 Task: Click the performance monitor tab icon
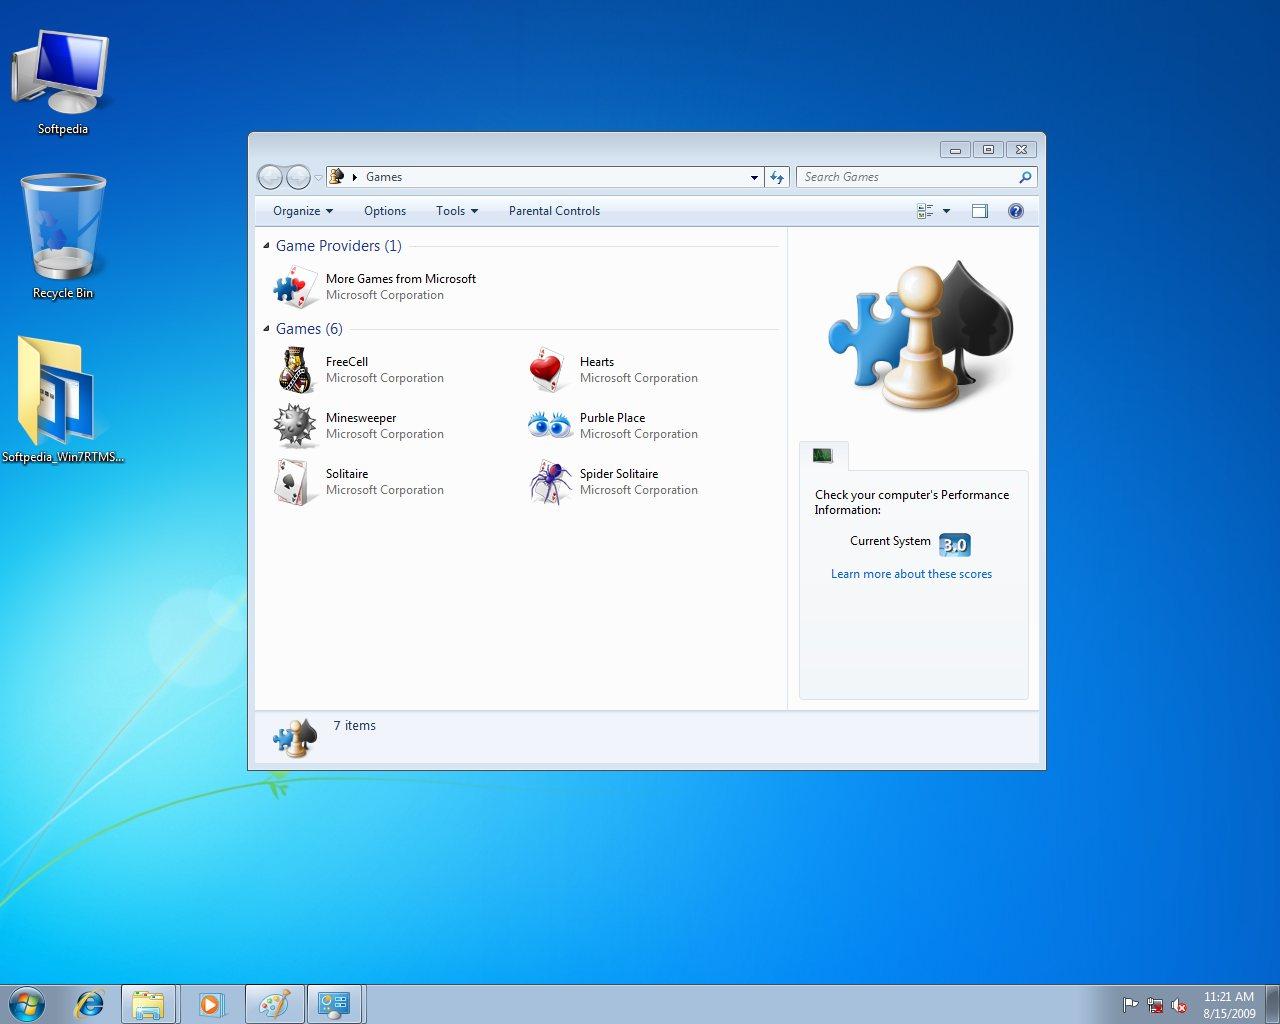(x=823, y=456)
